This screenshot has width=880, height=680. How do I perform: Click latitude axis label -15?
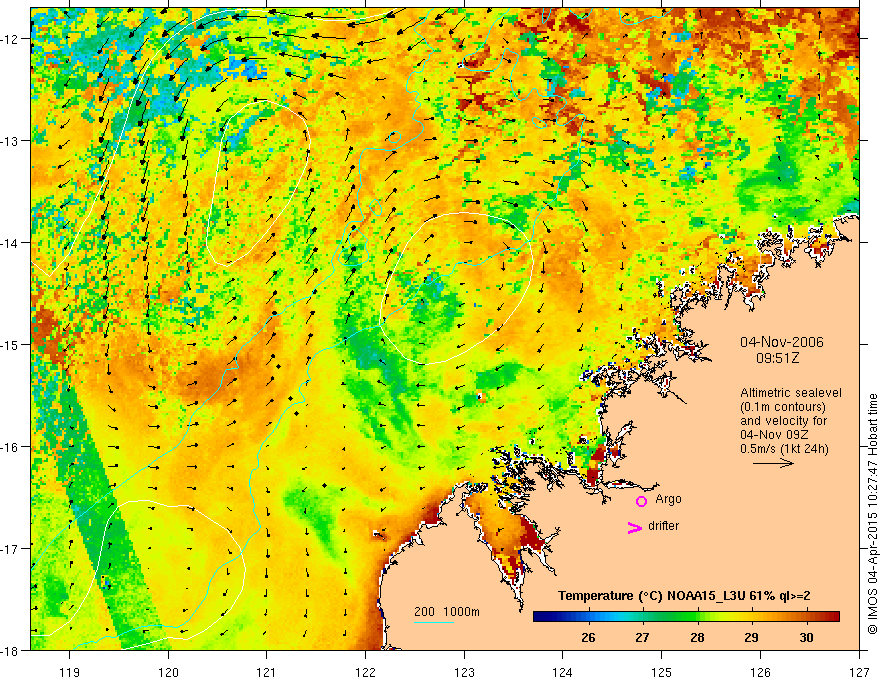(x=11, y=344)
